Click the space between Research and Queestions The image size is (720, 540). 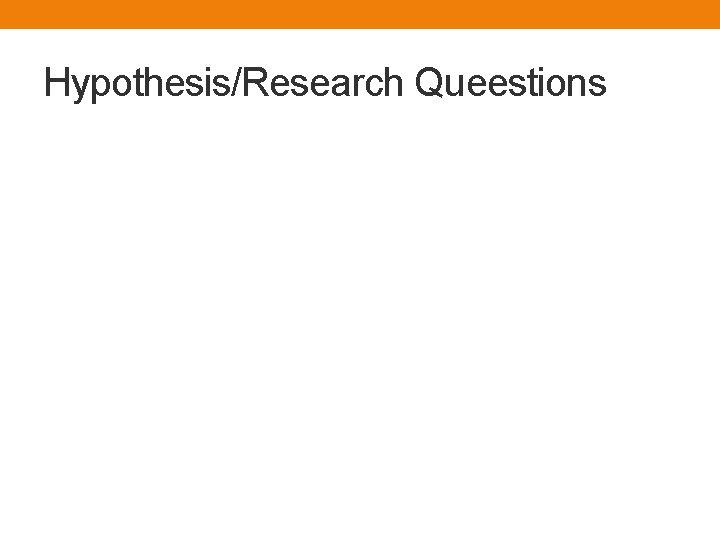tap(410, 84)
